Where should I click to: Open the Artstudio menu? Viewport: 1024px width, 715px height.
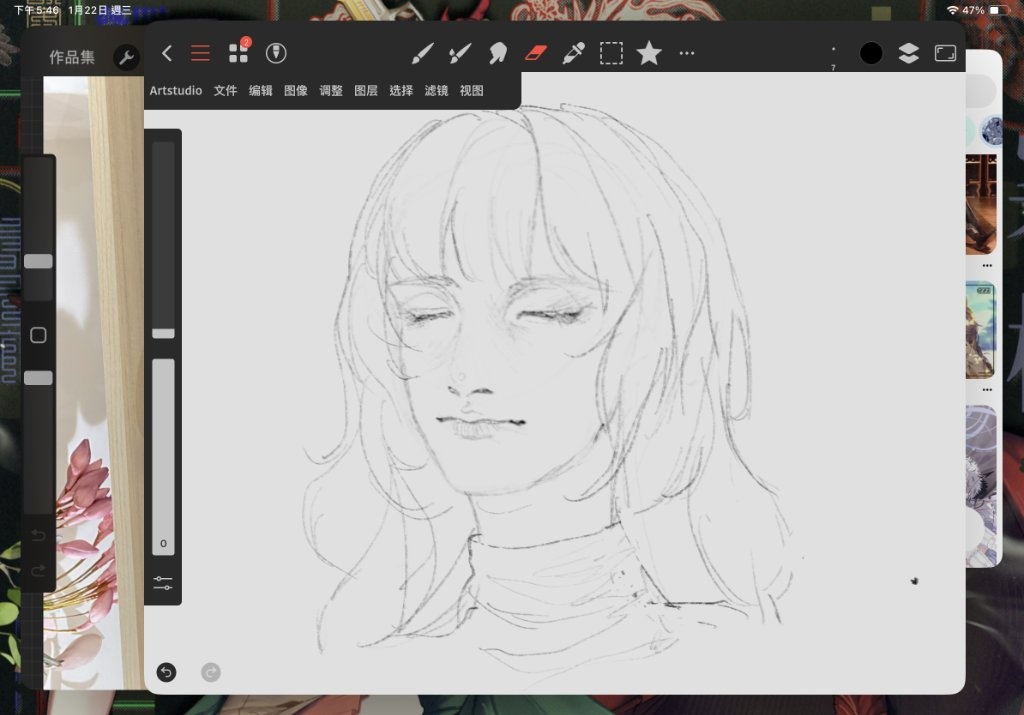(x=176, y=91)
